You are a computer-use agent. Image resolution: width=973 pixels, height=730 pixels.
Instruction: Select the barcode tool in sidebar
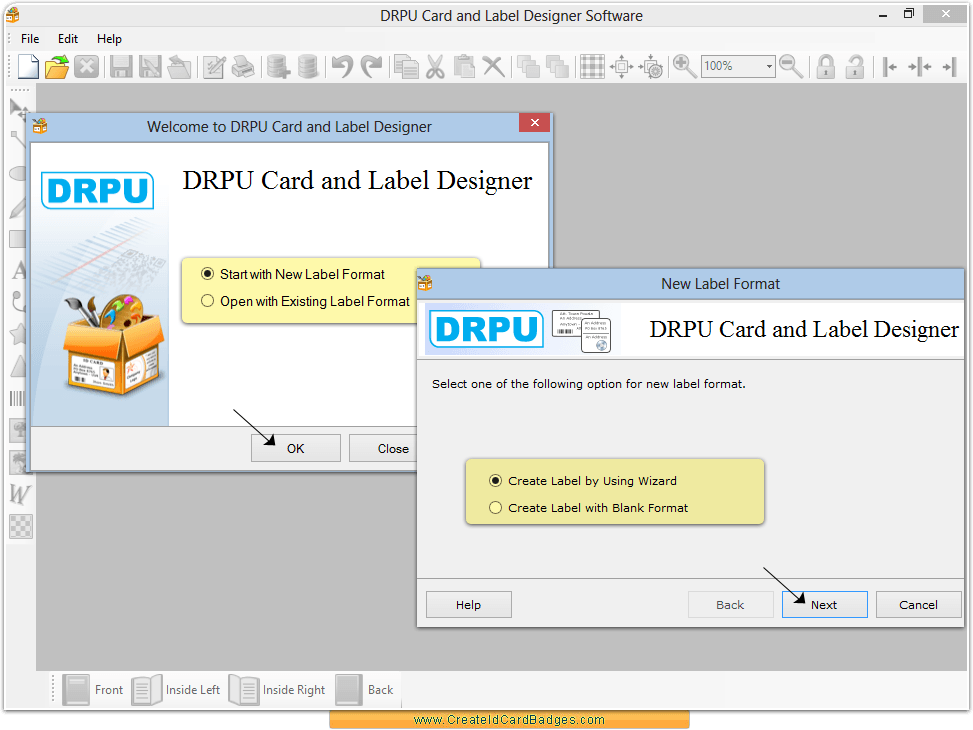click(17, 399)
